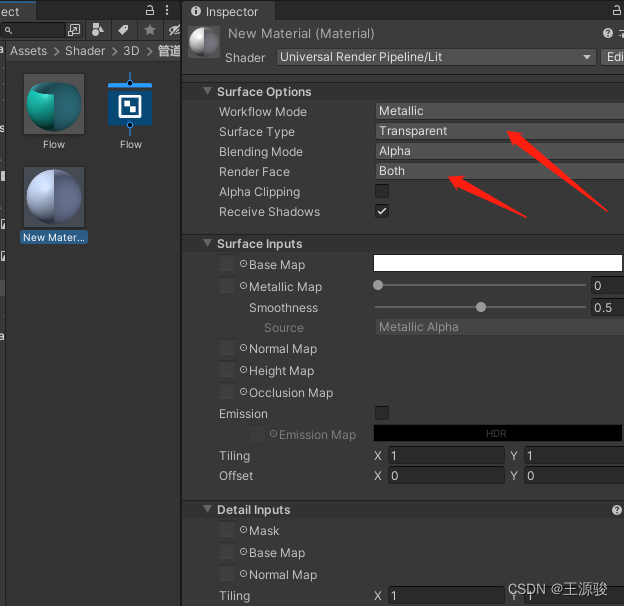The image size is (624, 606).
Task: Open the search-in-window icon beside the search box
Action: coord(73,30)
